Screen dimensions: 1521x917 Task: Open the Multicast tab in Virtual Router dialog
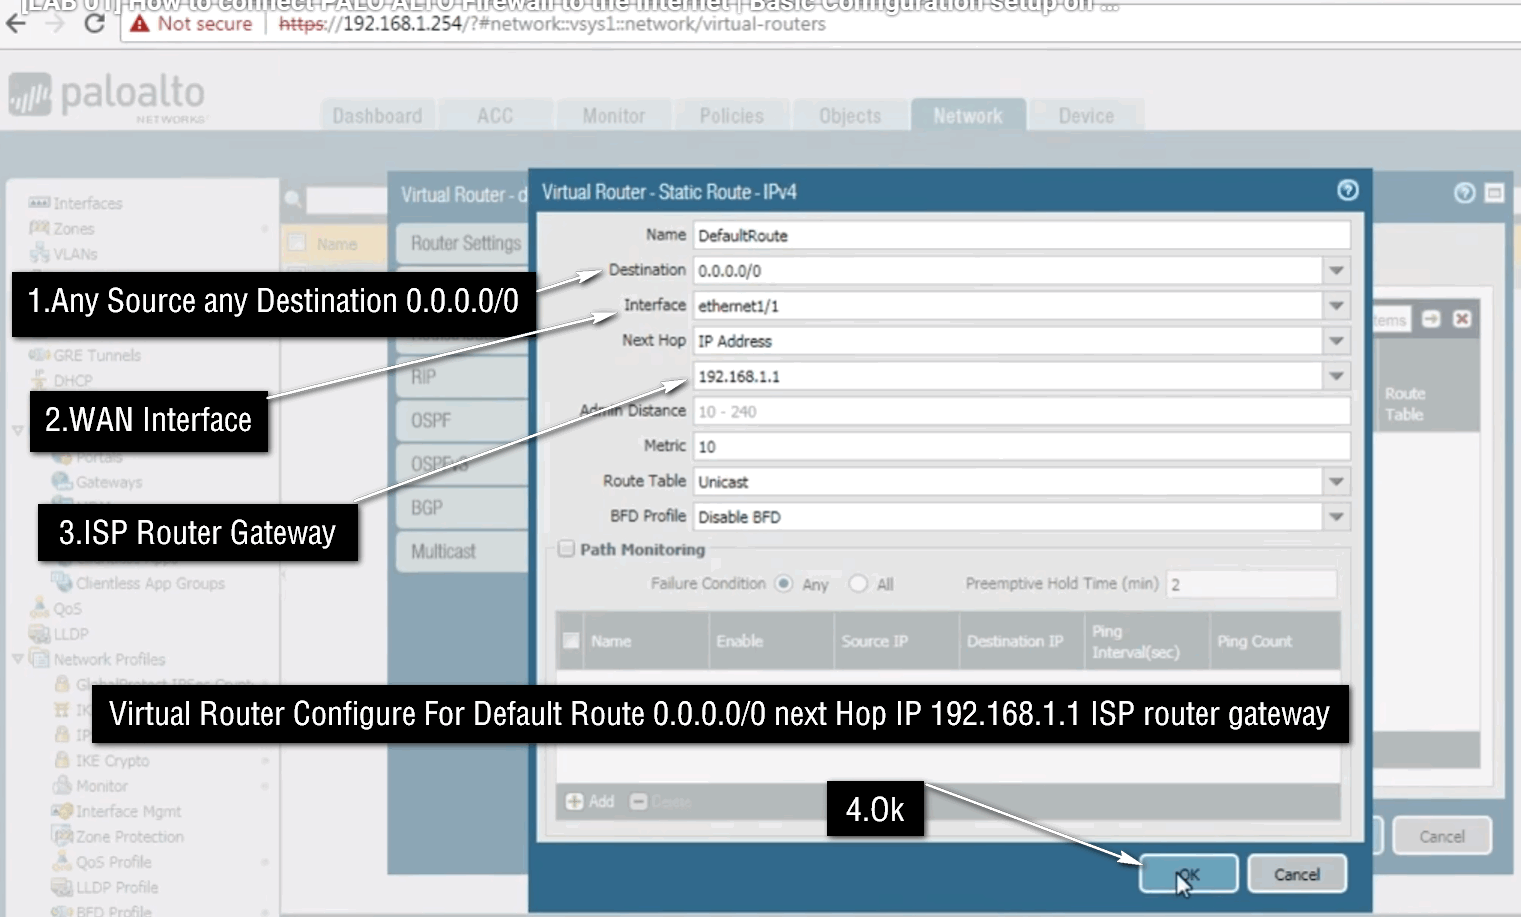pyautogui.click(x=465, y=551)
